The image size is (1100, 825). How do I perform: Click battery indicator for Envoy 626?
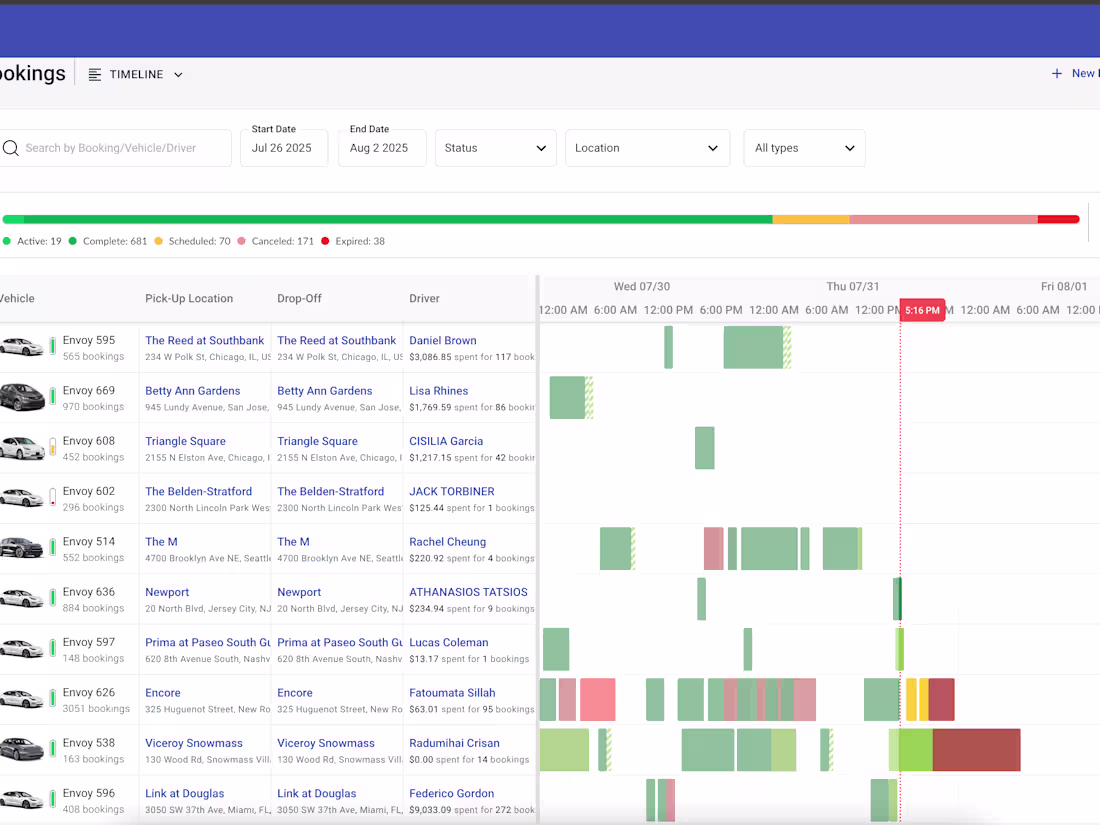pyautogui.click(x=53, y=699)
